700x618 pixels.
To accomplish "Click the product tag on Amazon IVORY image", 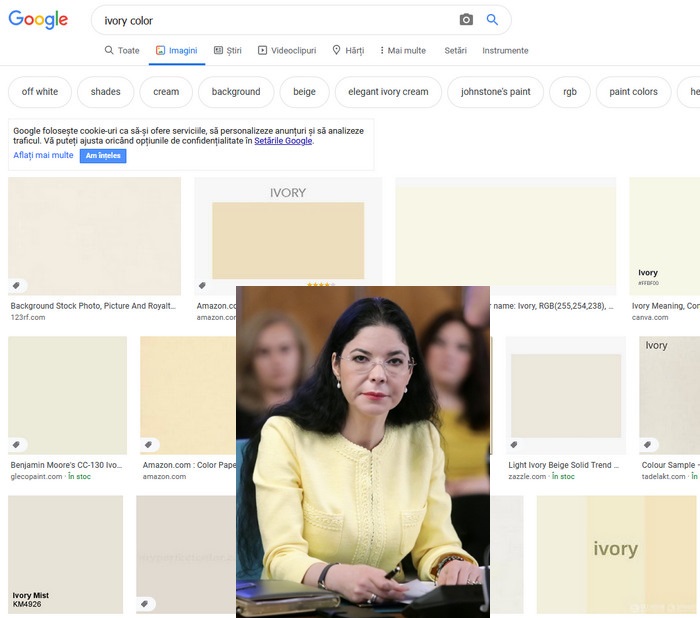I will point(202,285).
